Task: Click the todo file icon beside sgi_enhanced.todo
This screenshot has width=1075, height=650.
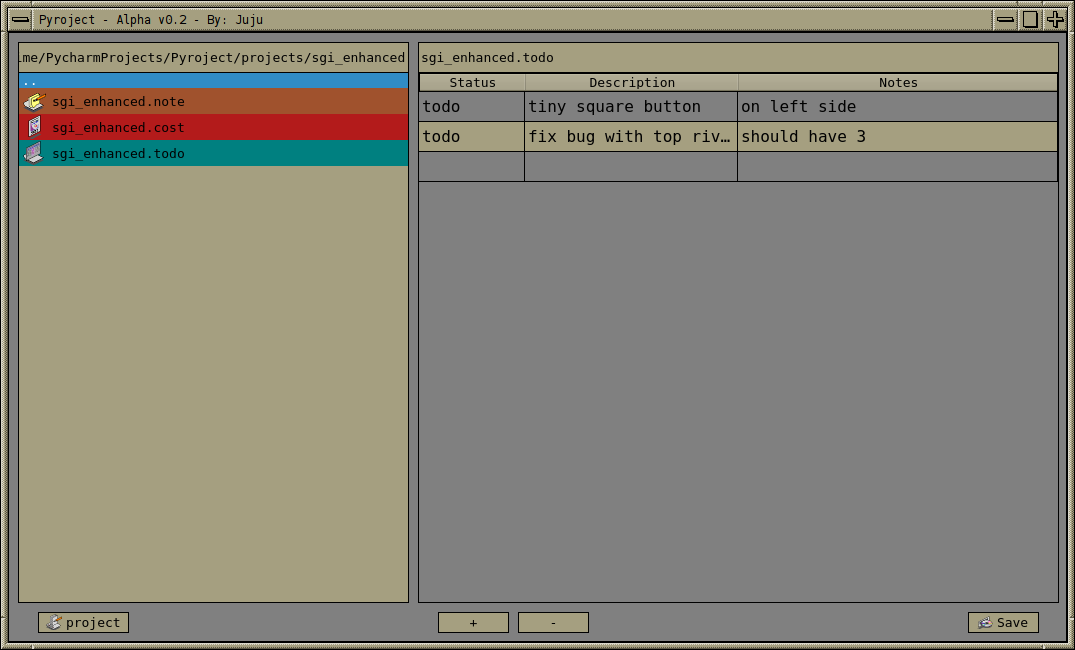Action: 34,153
